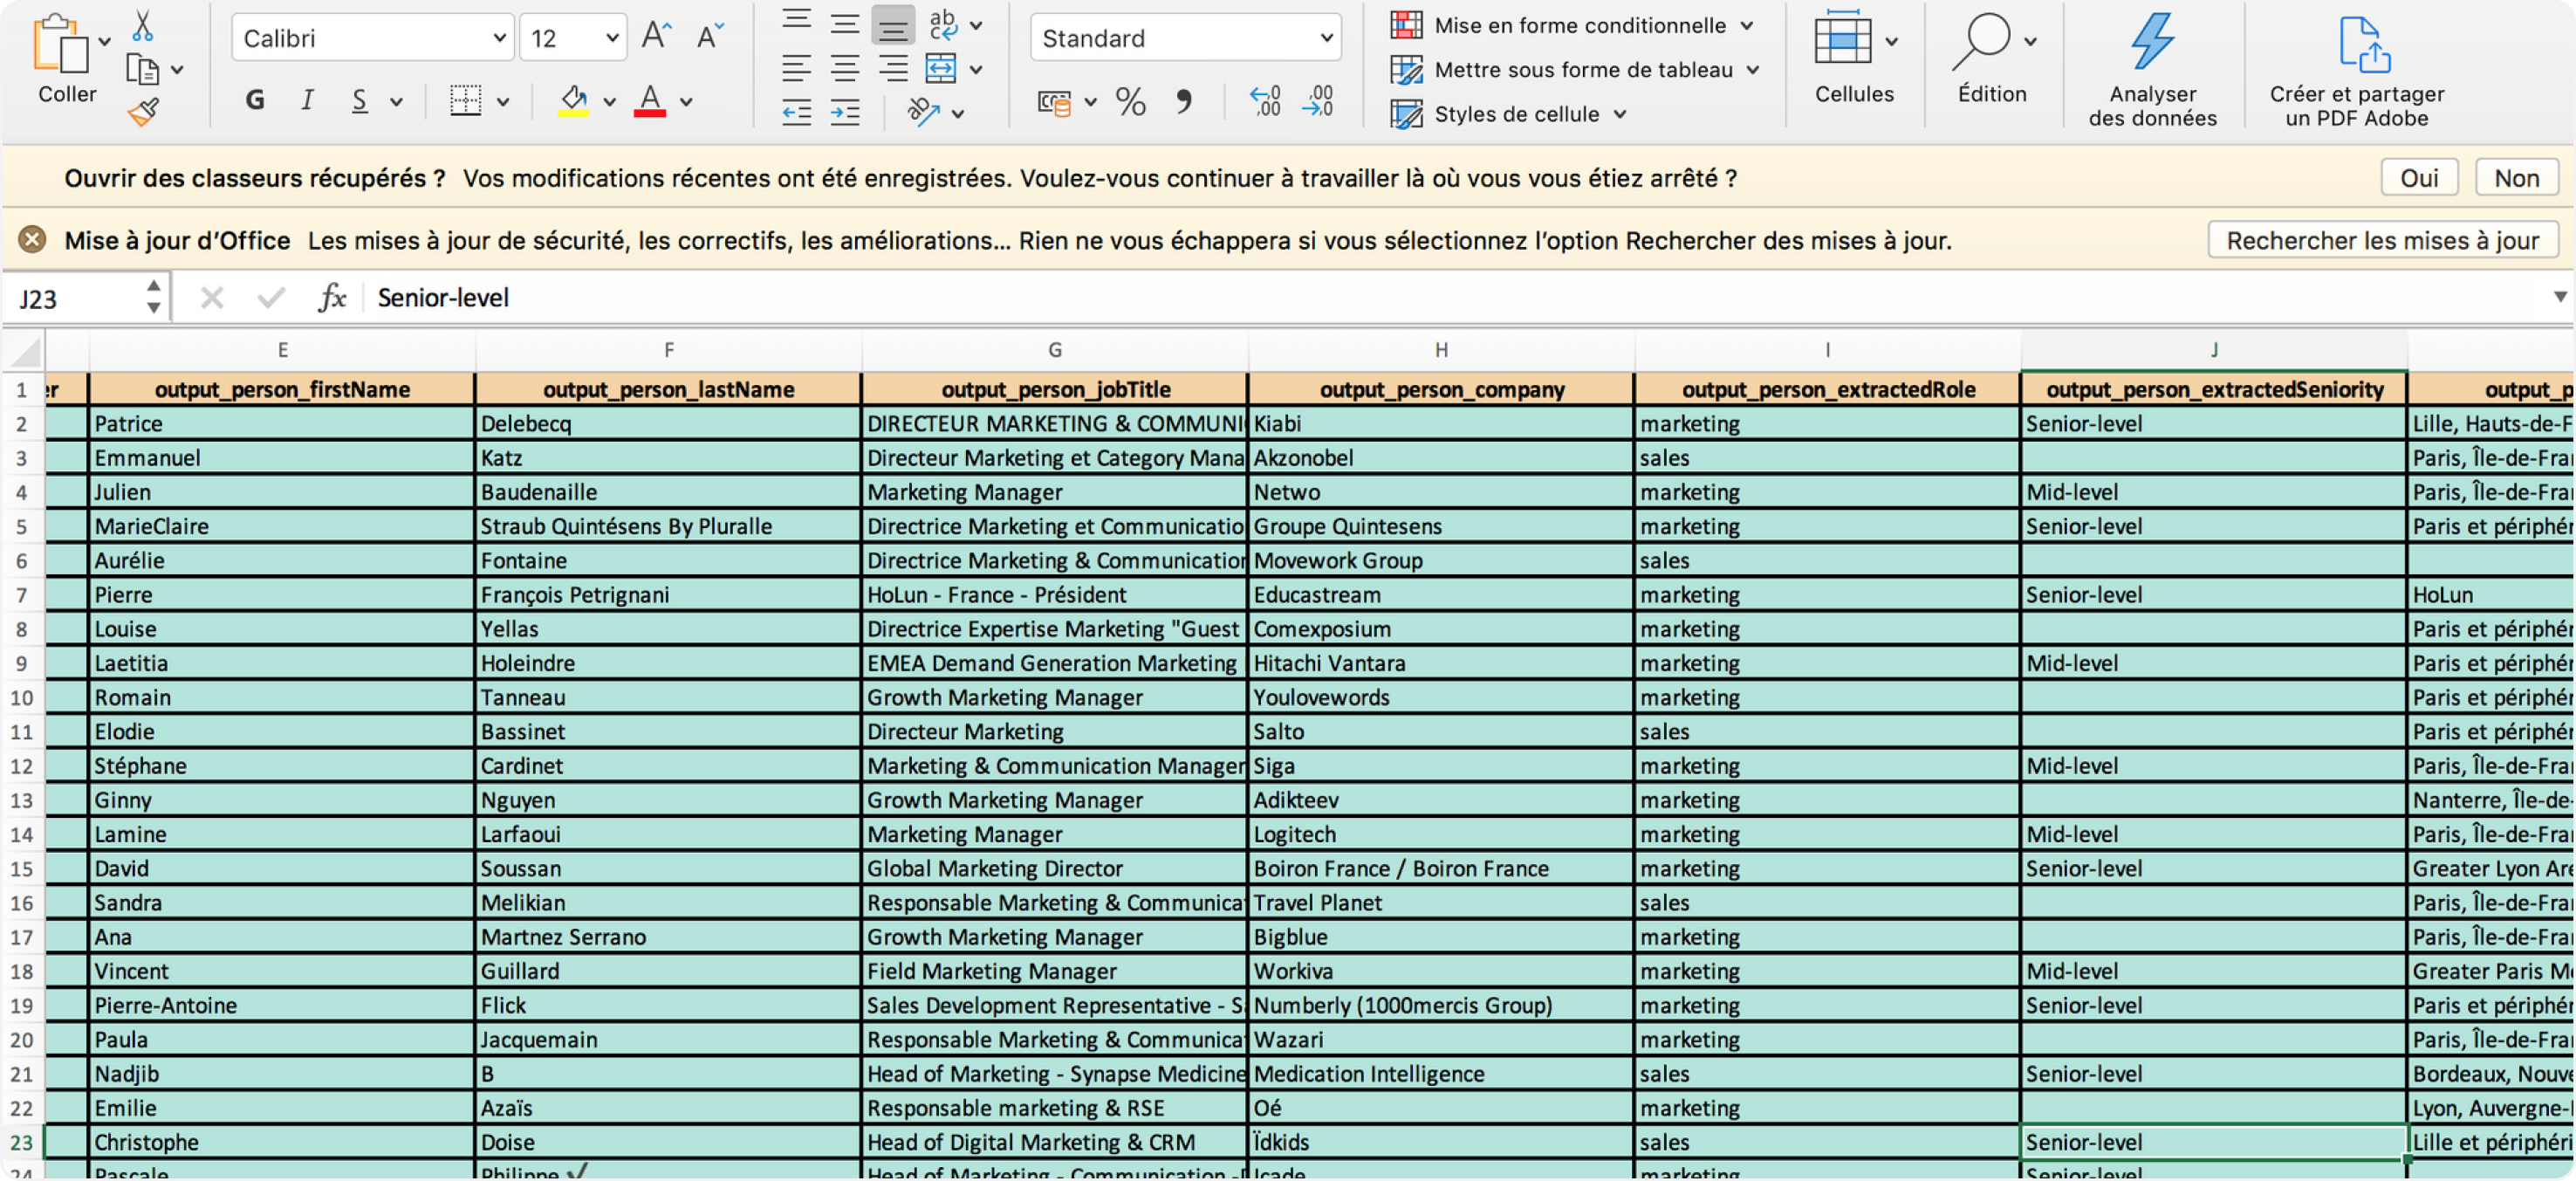Expand fill color palette arrow
Image resolution: width=2576 pixels, height=1181 pixels.
click(609, 101)
